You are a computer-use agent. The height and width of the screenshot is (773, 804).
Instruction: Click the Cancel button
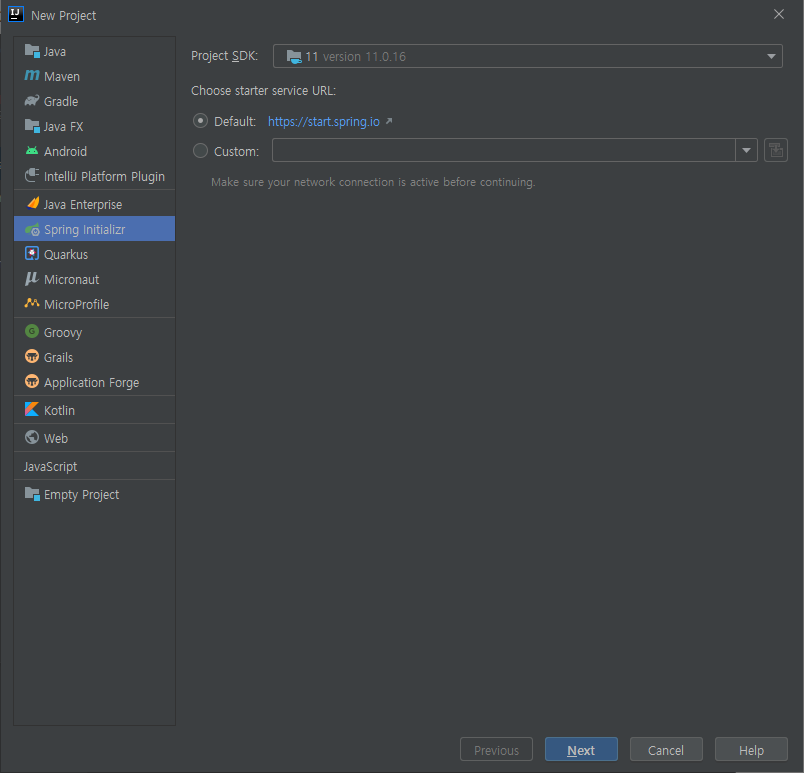tap(666, 749)
